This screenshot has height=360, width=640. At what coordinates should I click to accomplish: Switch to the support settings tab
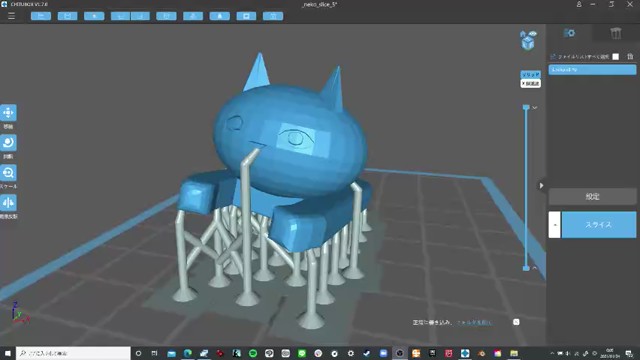616,33
